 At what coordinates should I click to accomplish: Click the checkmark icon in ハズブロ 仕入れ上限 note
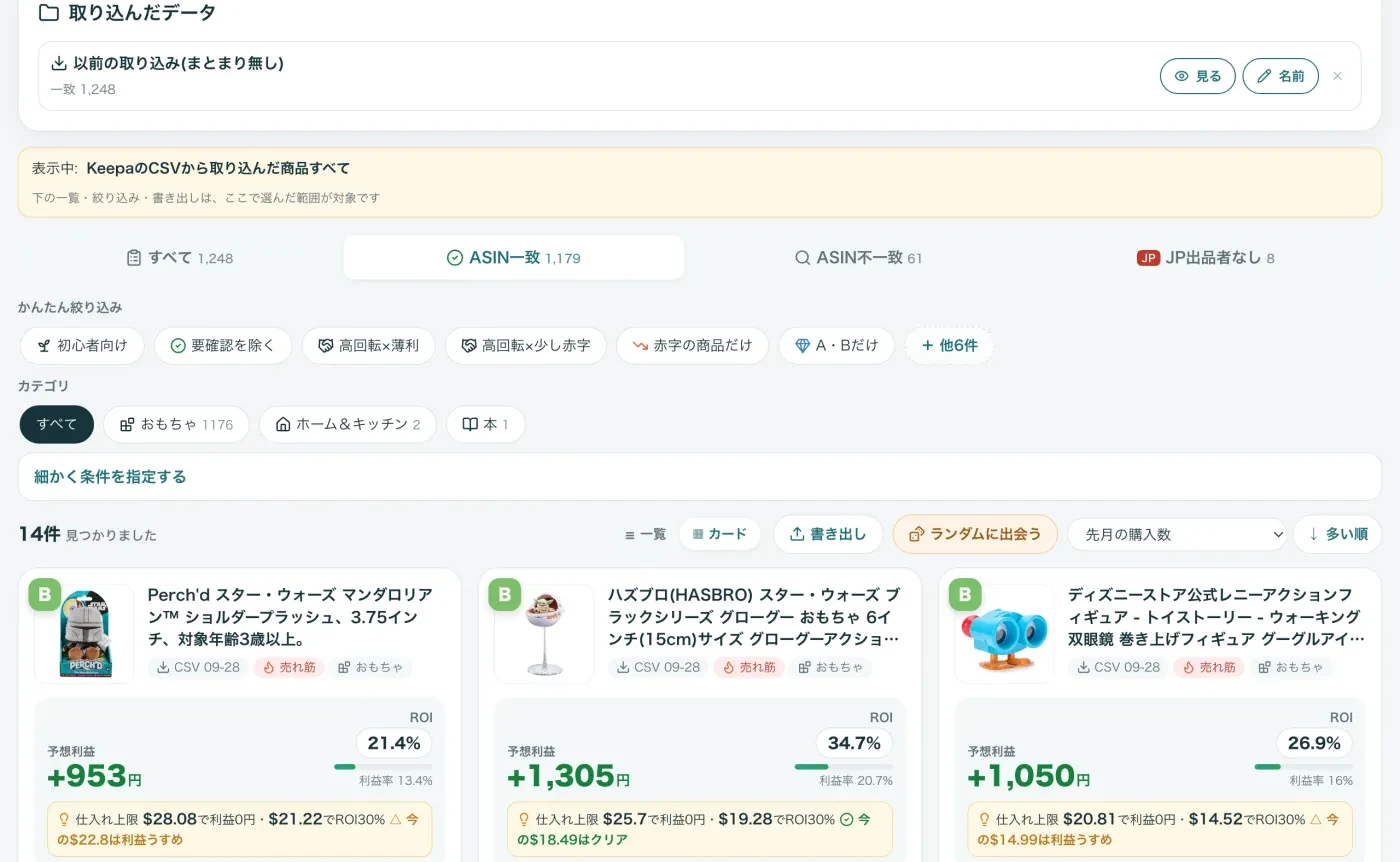[x=846, y=819]
